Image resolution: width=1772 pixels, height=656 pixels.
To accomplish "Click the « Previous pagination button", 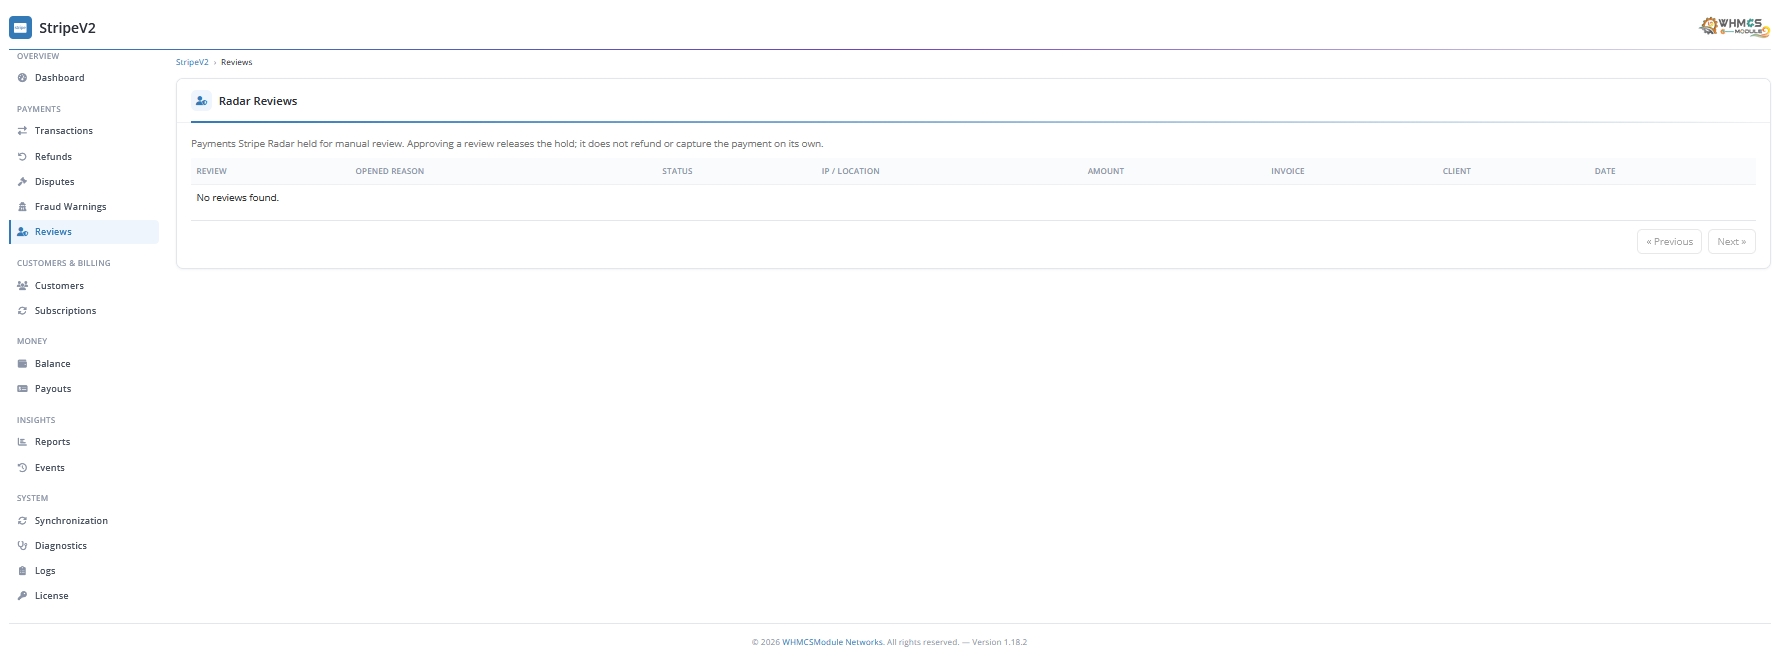I will [x=1669, y=242].
